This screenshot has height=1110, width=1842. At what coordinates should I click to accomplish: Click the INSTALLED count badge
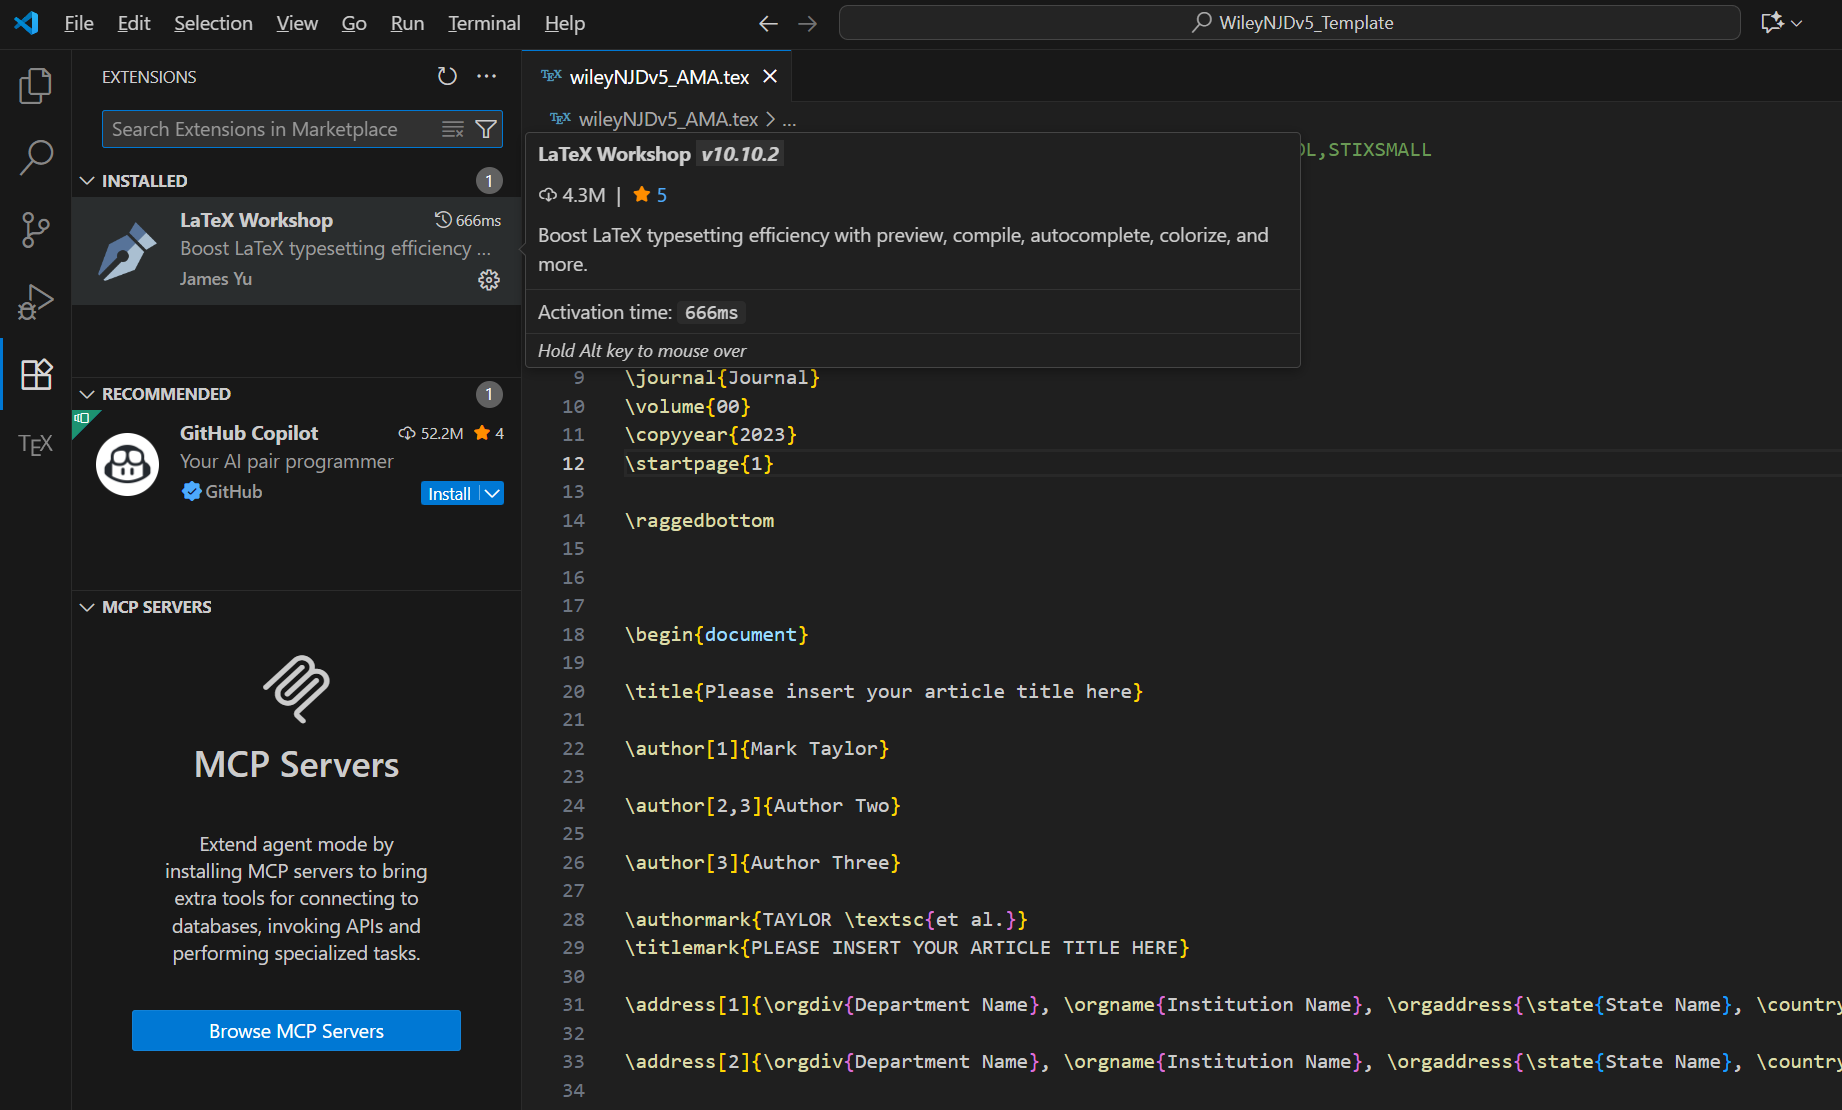(x=489, y=181)
